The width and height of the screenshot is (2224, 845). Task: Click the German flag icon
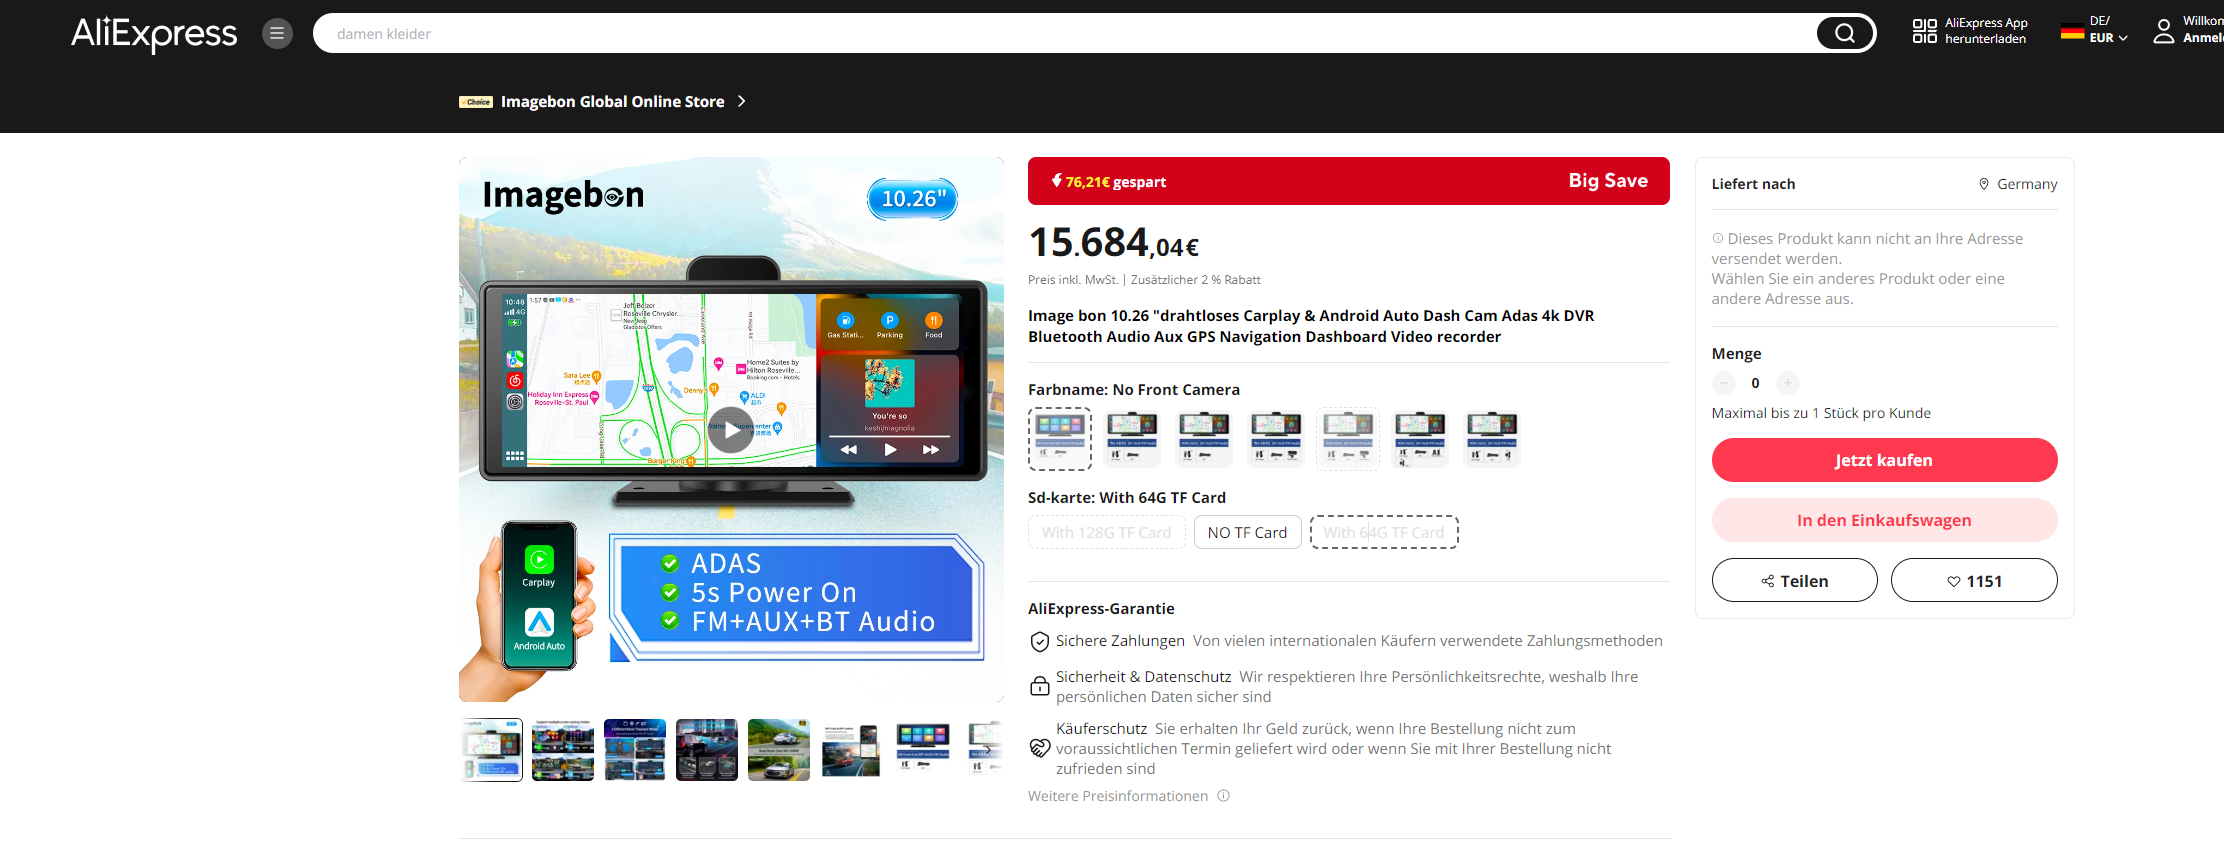click(x=2072, y=32)
